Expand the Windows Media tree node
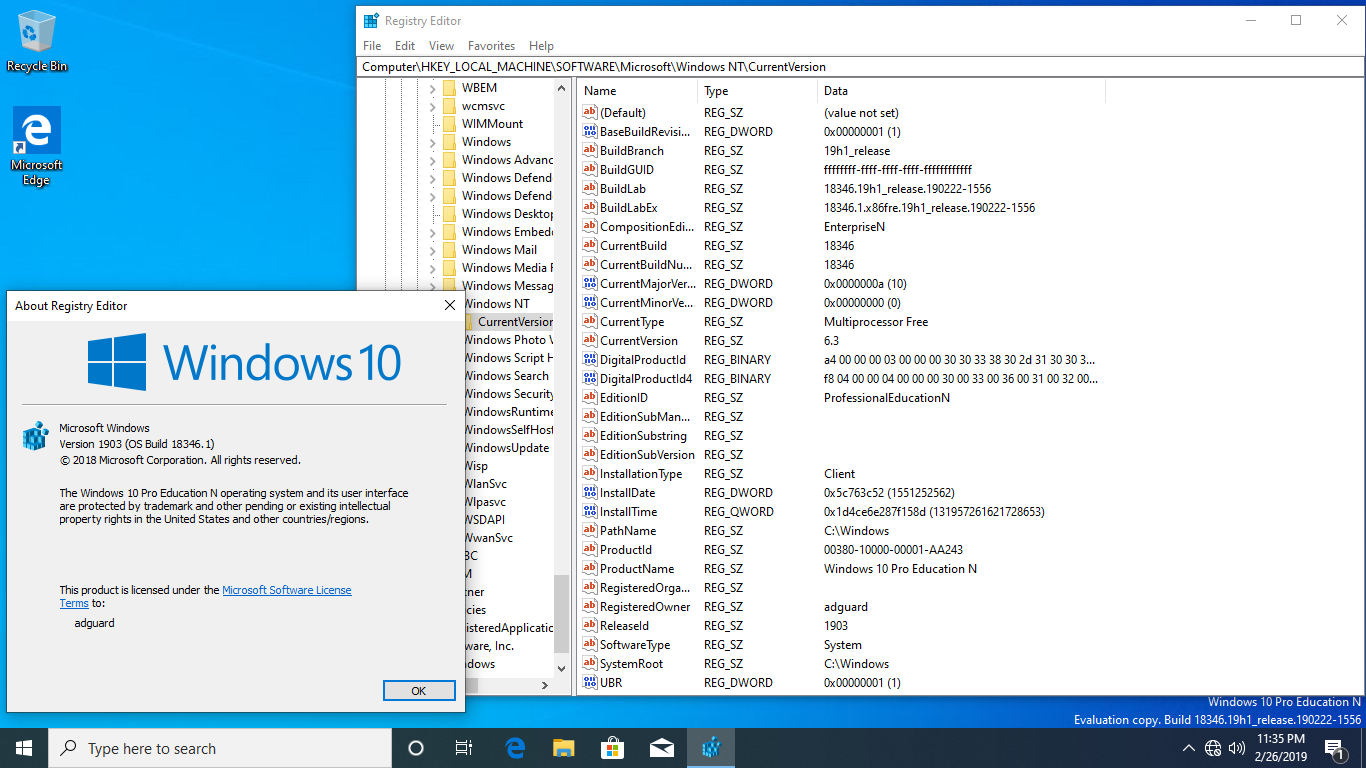 click(433, 268)
